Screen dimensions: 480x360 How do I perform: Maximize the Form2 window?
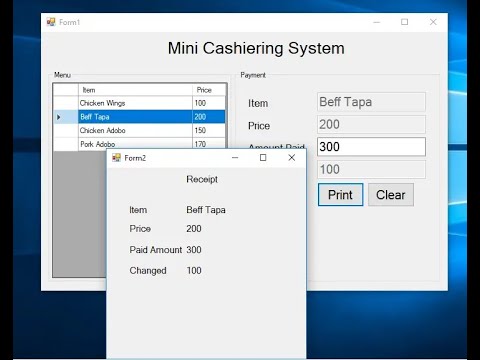pyautogui.click(x=263, y=158)
